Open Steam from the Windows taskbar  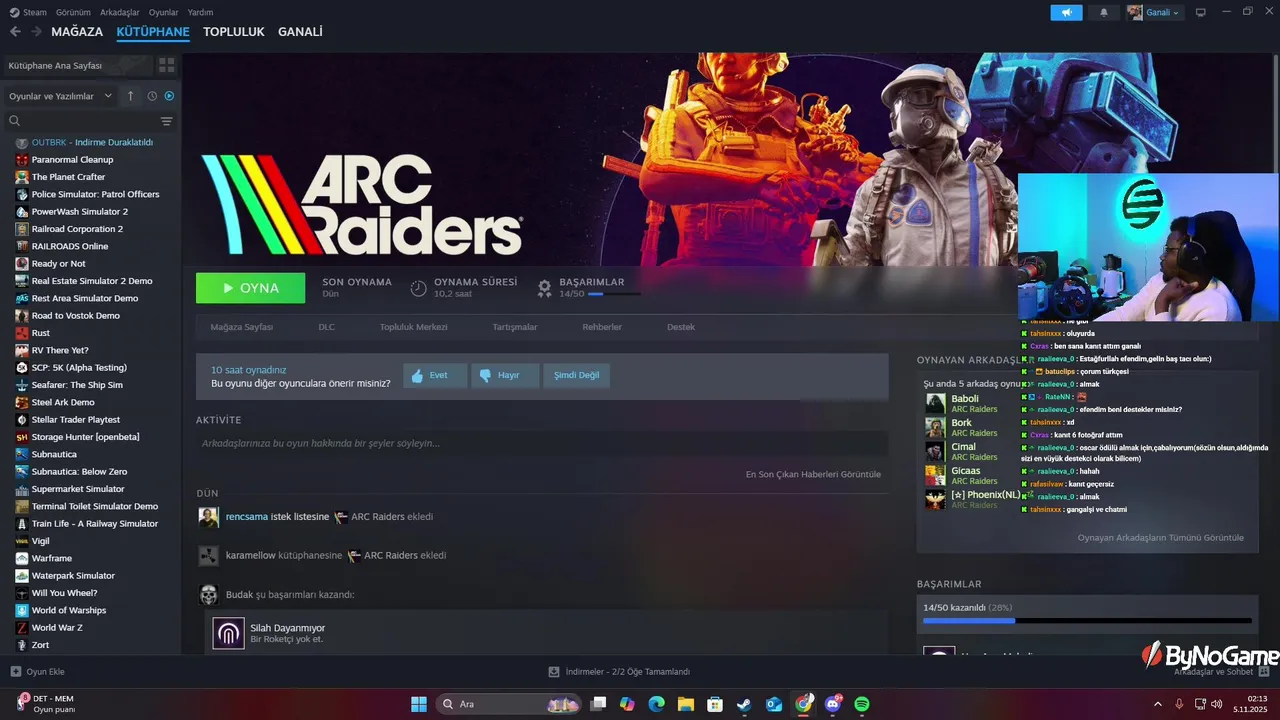click(744, 704)
